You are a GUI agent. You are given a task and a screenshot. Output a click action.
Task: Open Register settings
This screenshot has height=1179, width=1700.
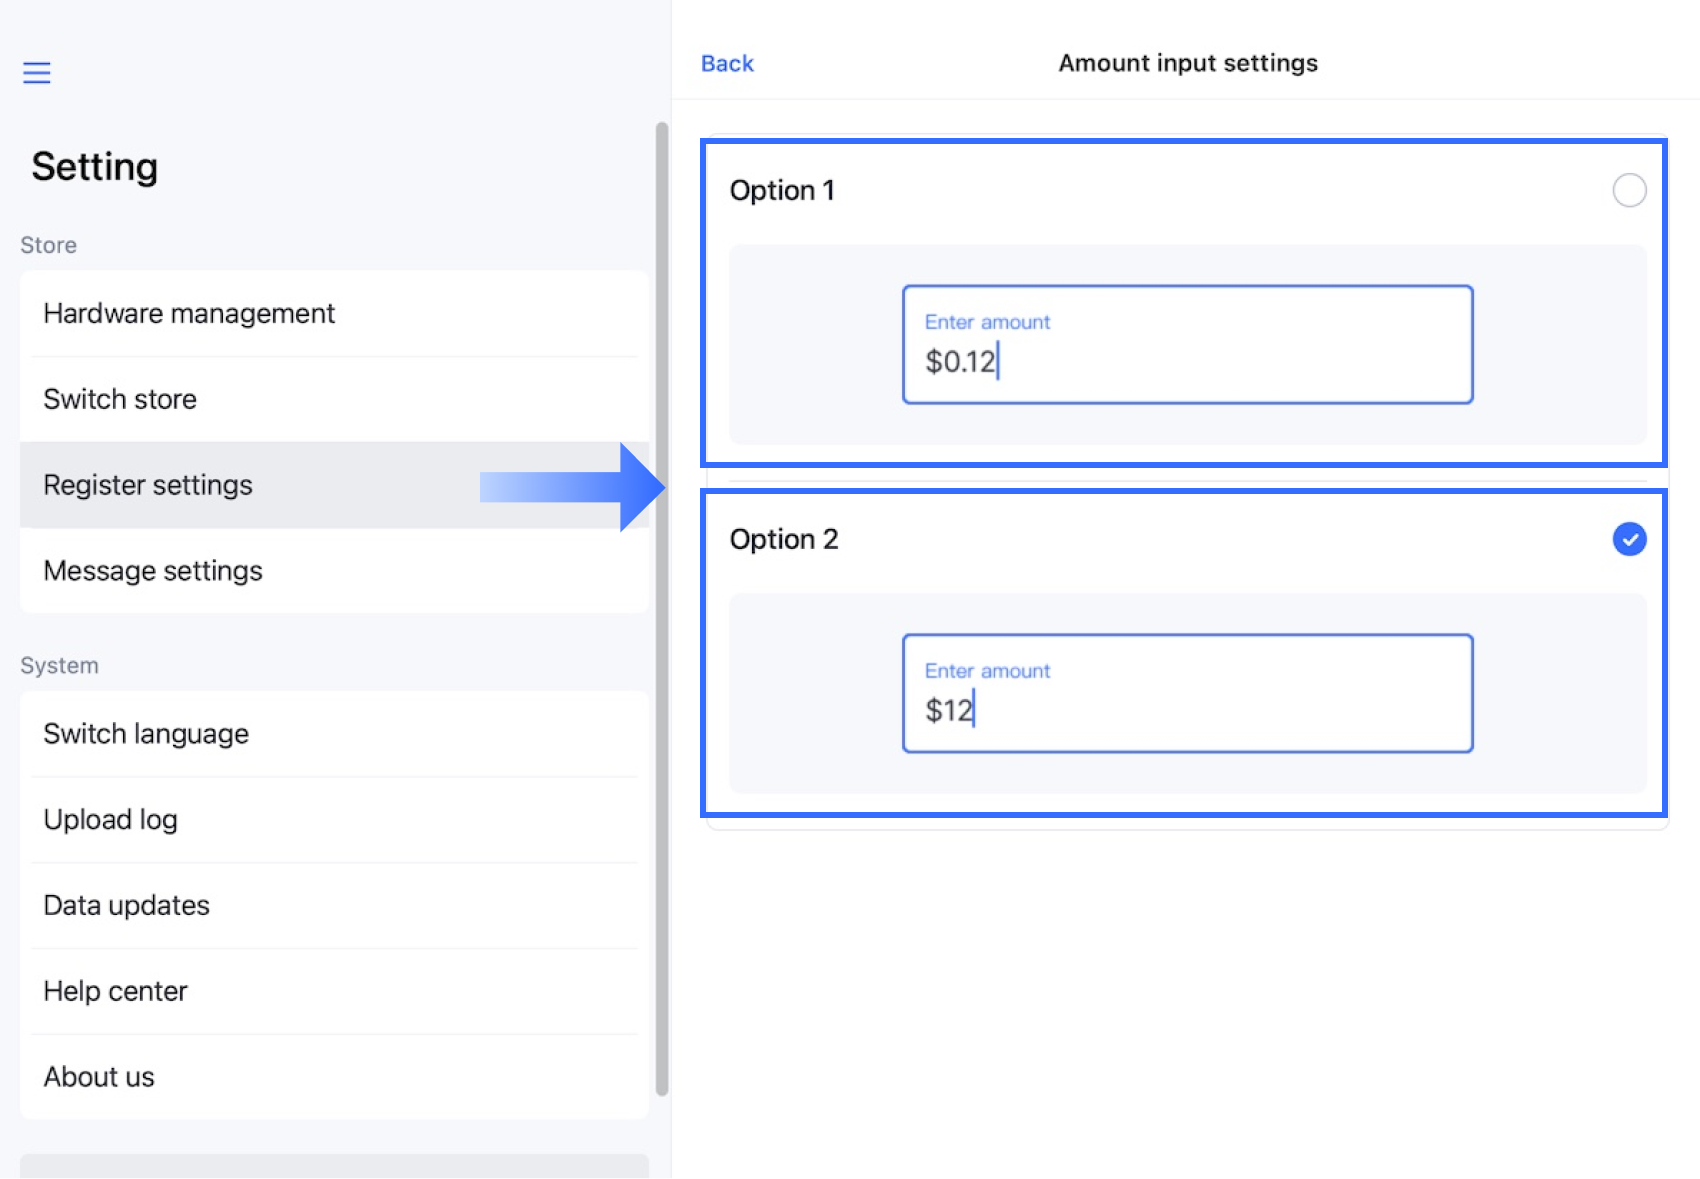[148, 485]
